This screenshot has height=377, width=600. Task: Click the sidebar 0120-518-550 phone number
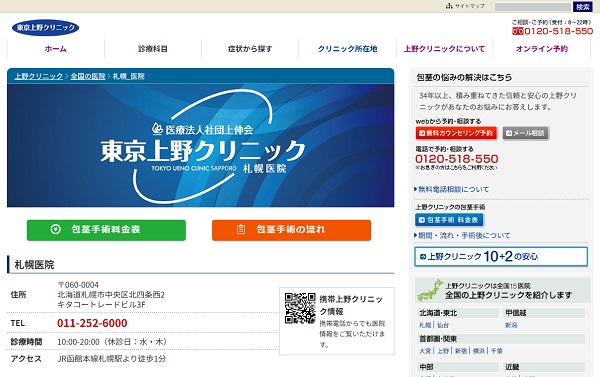(457, 159)
